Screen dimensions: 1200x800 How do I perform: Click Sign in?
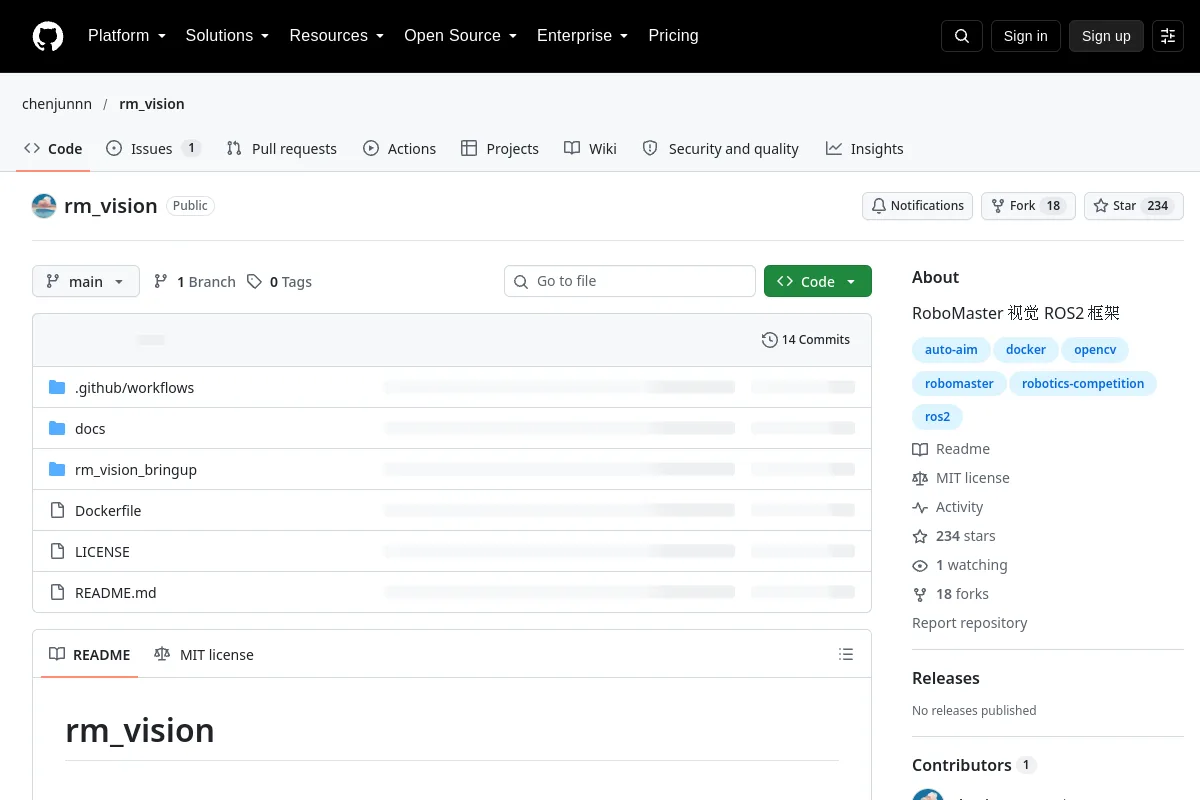(x=1025, y=36)
